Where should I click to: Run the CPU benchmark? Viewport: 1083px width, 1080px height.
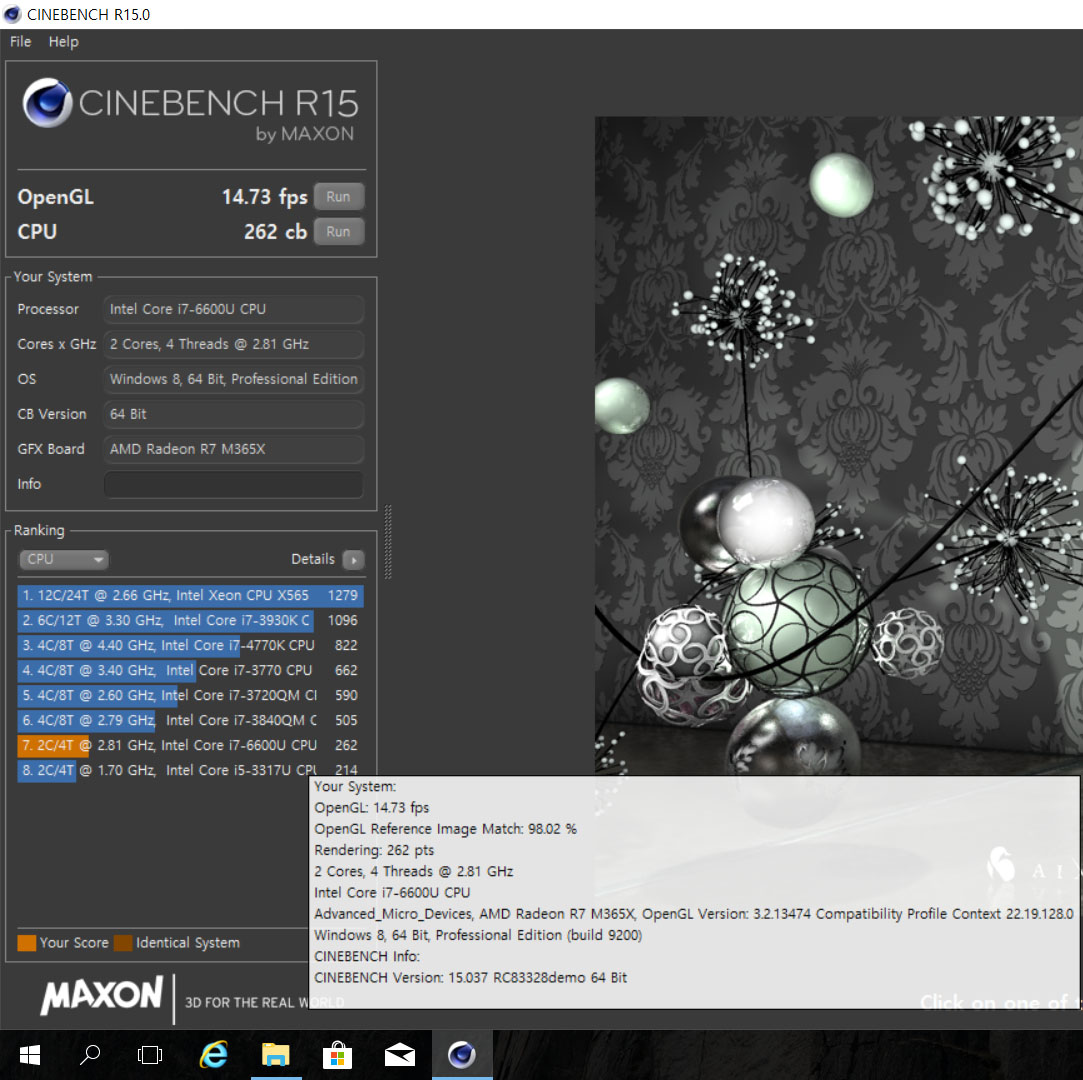tap(338, 231)
